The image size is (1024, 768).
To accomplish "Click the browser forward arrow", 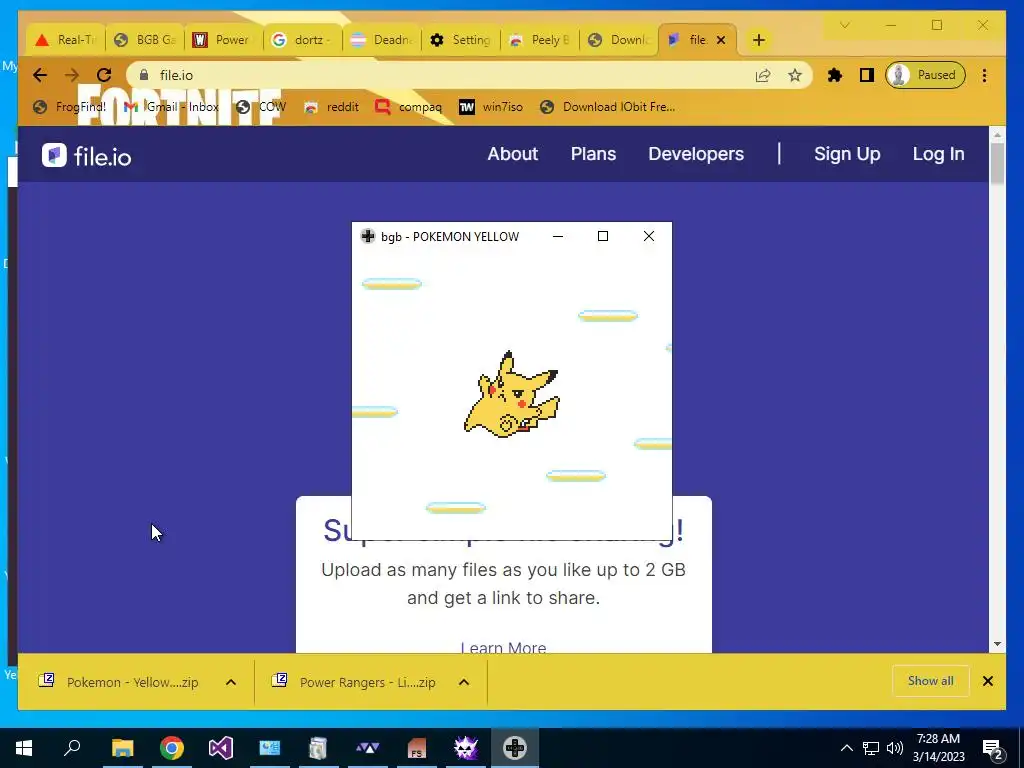I will click(72, 75).
